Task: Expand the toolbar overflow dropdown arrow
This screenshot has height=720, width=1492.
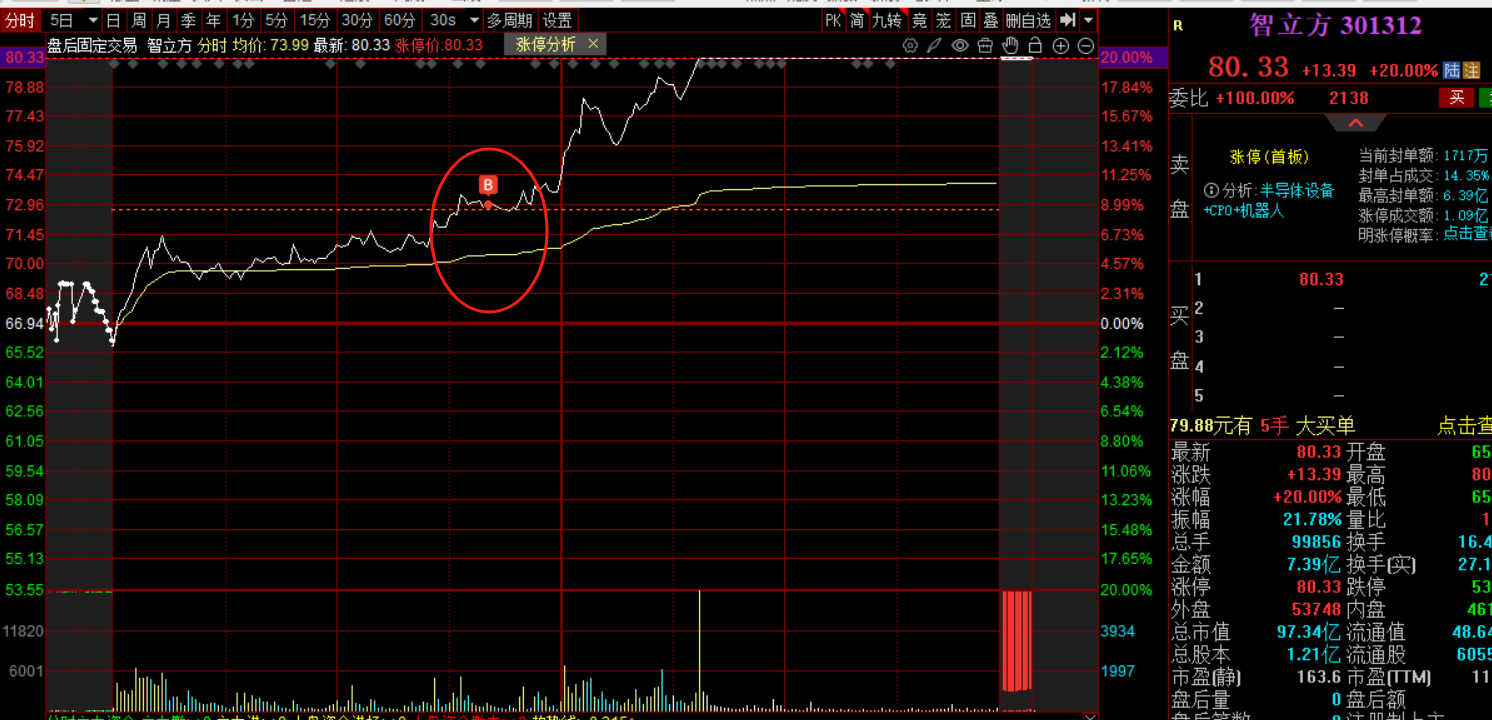Action: point(1089,20)
